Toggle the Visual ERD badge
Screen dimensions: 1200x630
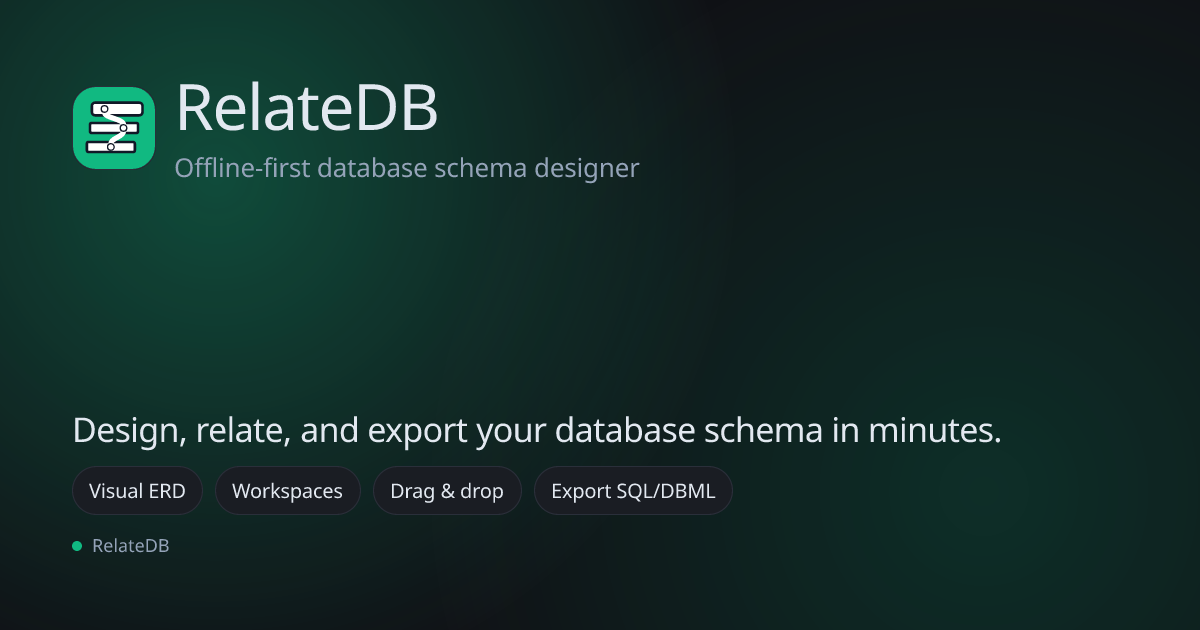click(137, 490)
